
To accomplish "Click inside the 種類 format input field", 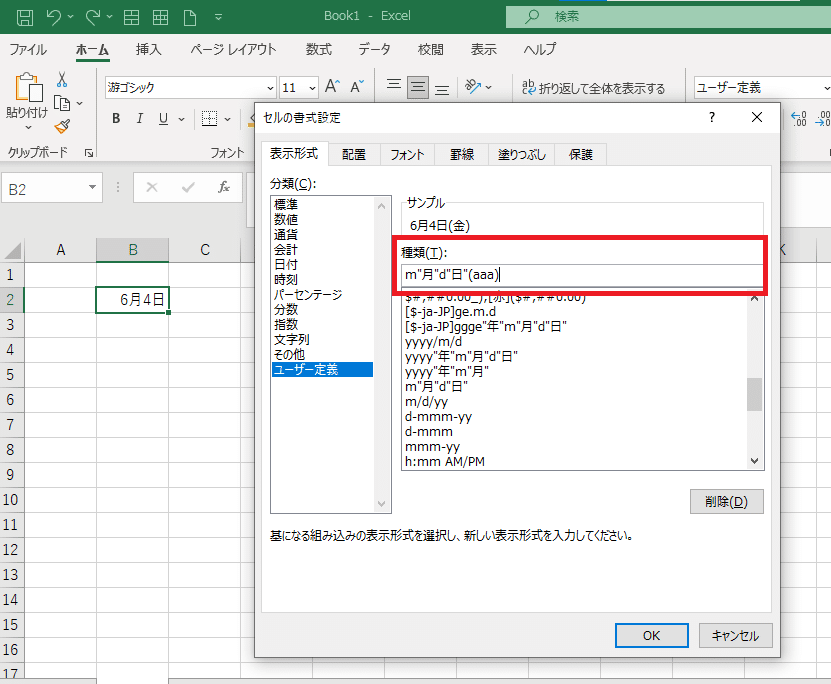I will tap(580, 274).
